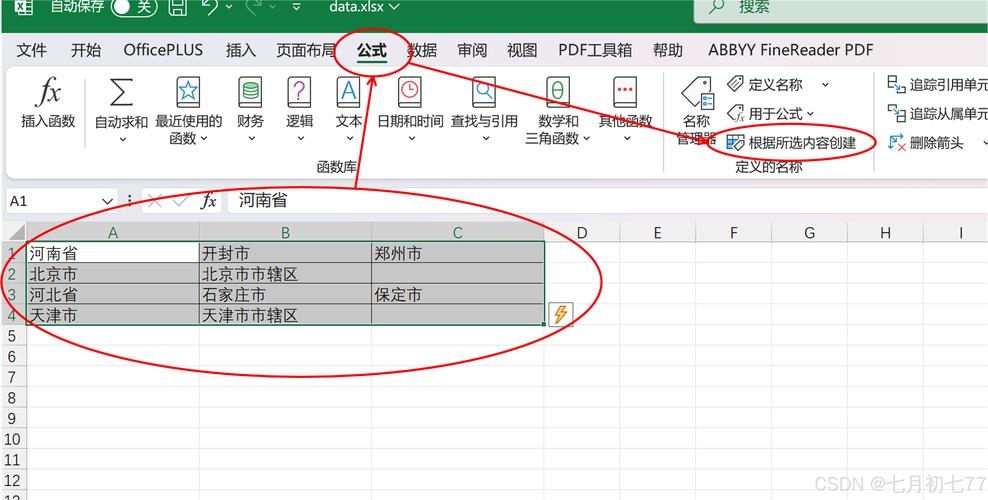Select cell containing 开封市
This screenshot has width=988, height=500.
click(285, 253)
